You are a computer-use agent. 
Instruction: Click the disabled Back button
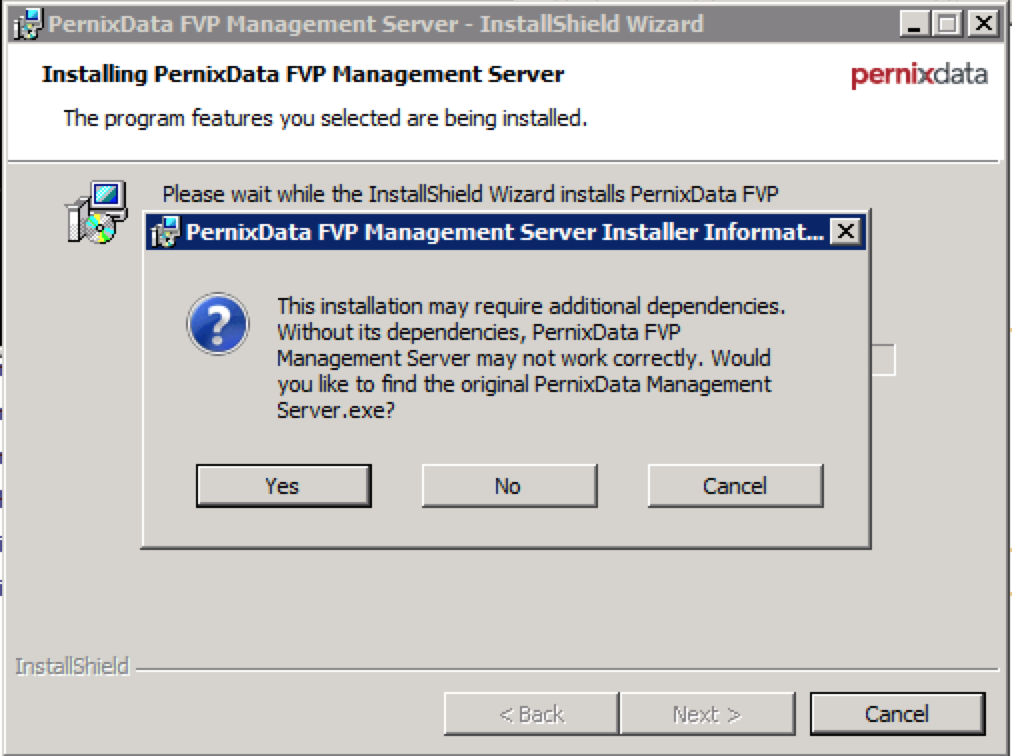point(531,714)
